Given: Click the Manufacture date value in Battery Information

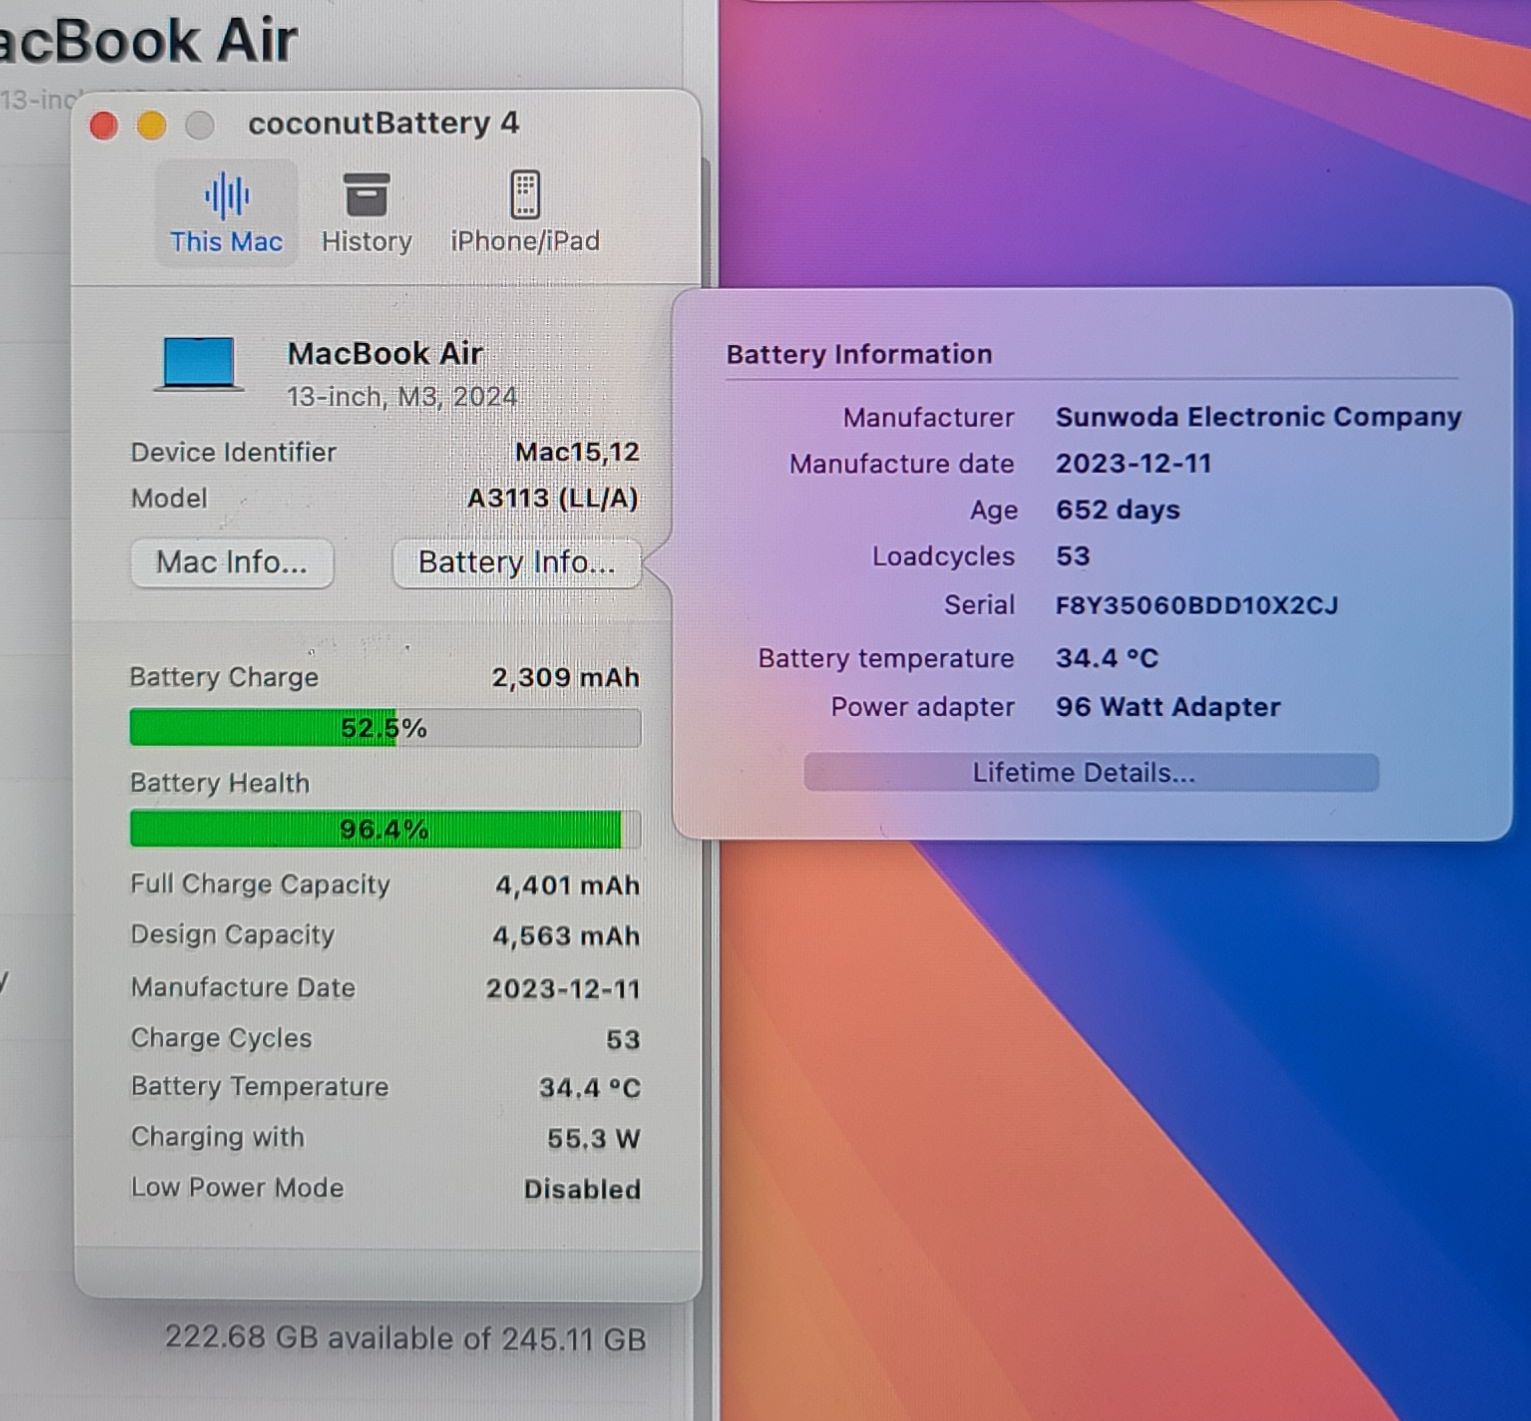Looking at the screenshot, I should click(x=1133, y=464).
